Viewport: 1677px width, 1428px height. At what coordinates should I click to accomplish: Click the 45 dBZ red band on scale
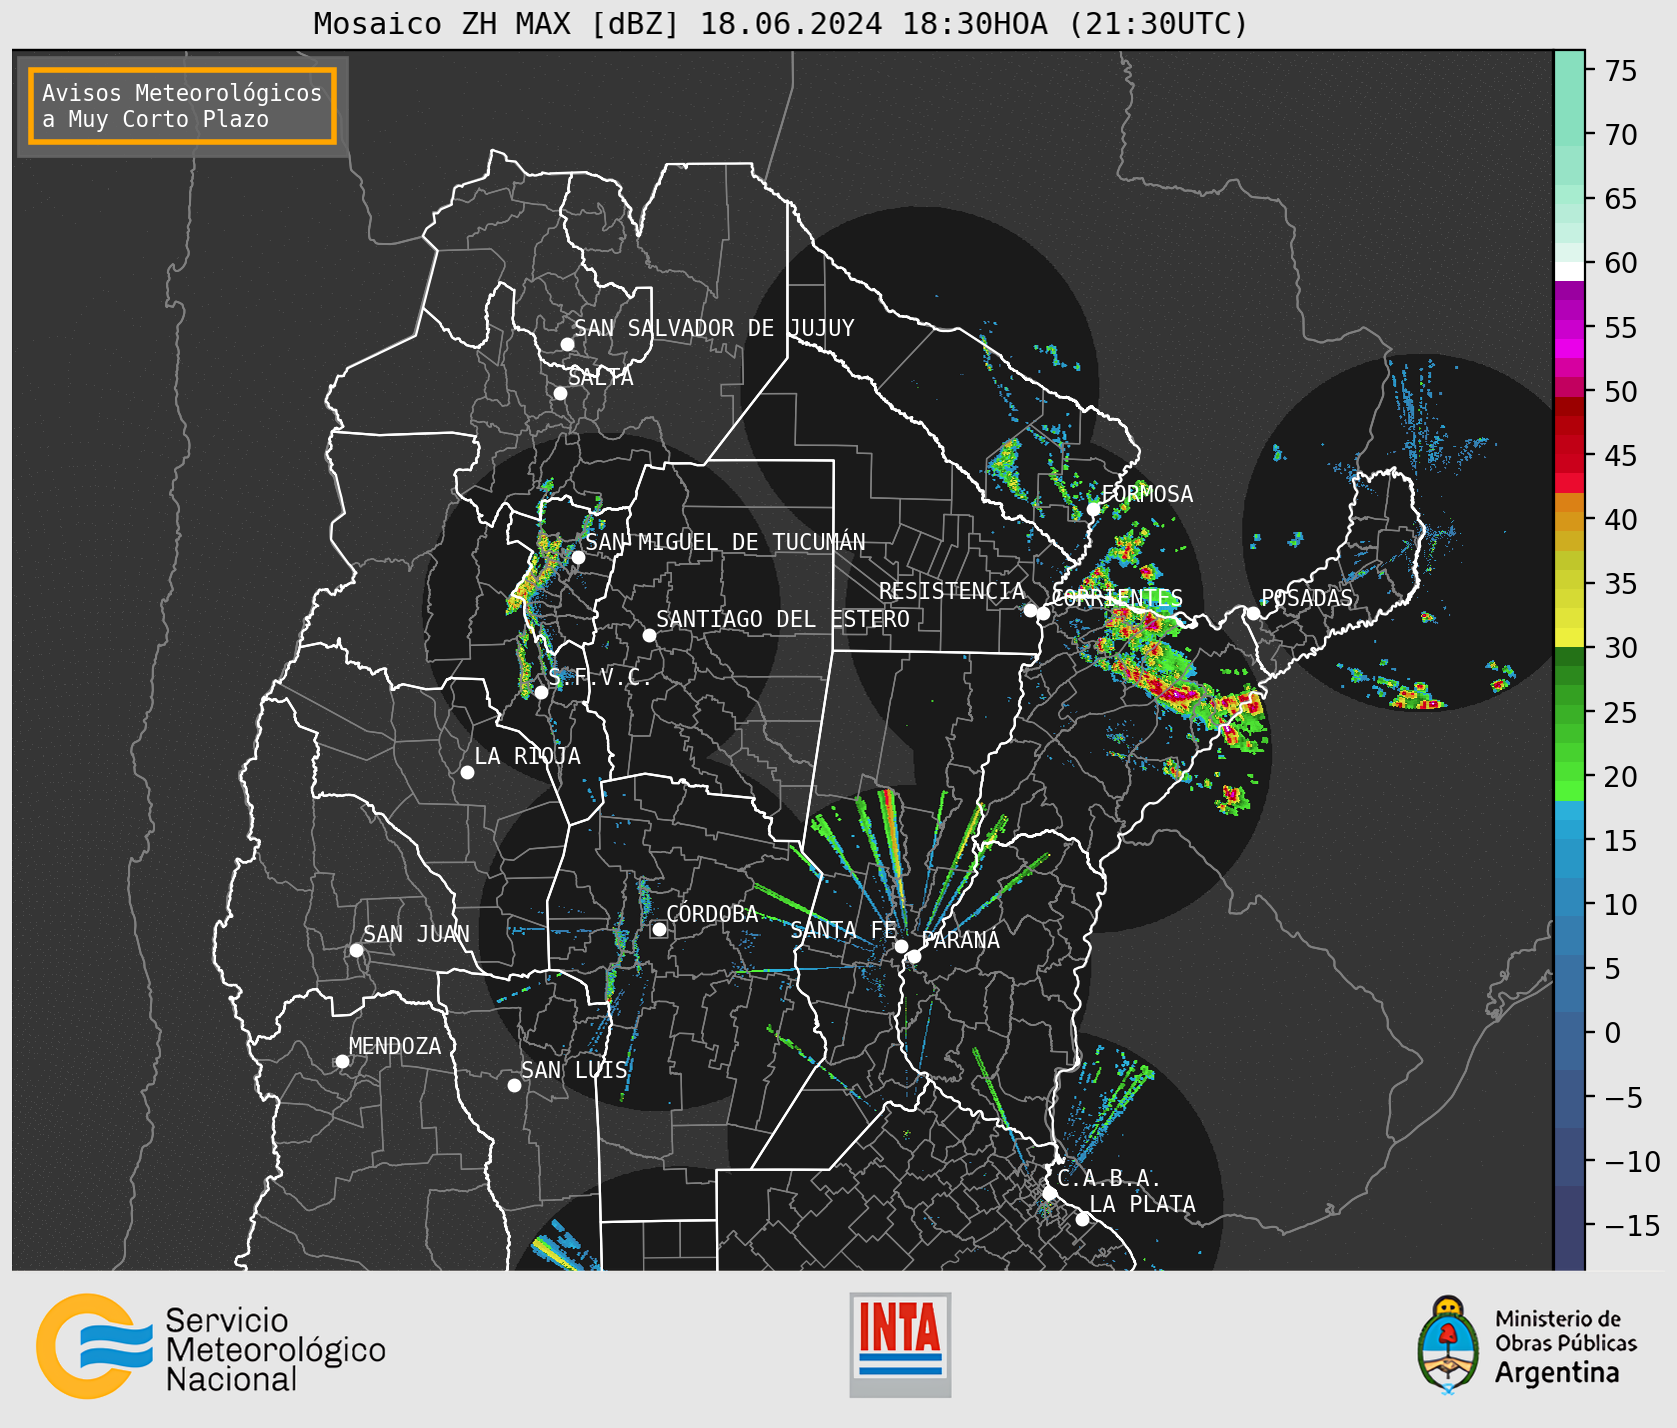coord(1569,456)
